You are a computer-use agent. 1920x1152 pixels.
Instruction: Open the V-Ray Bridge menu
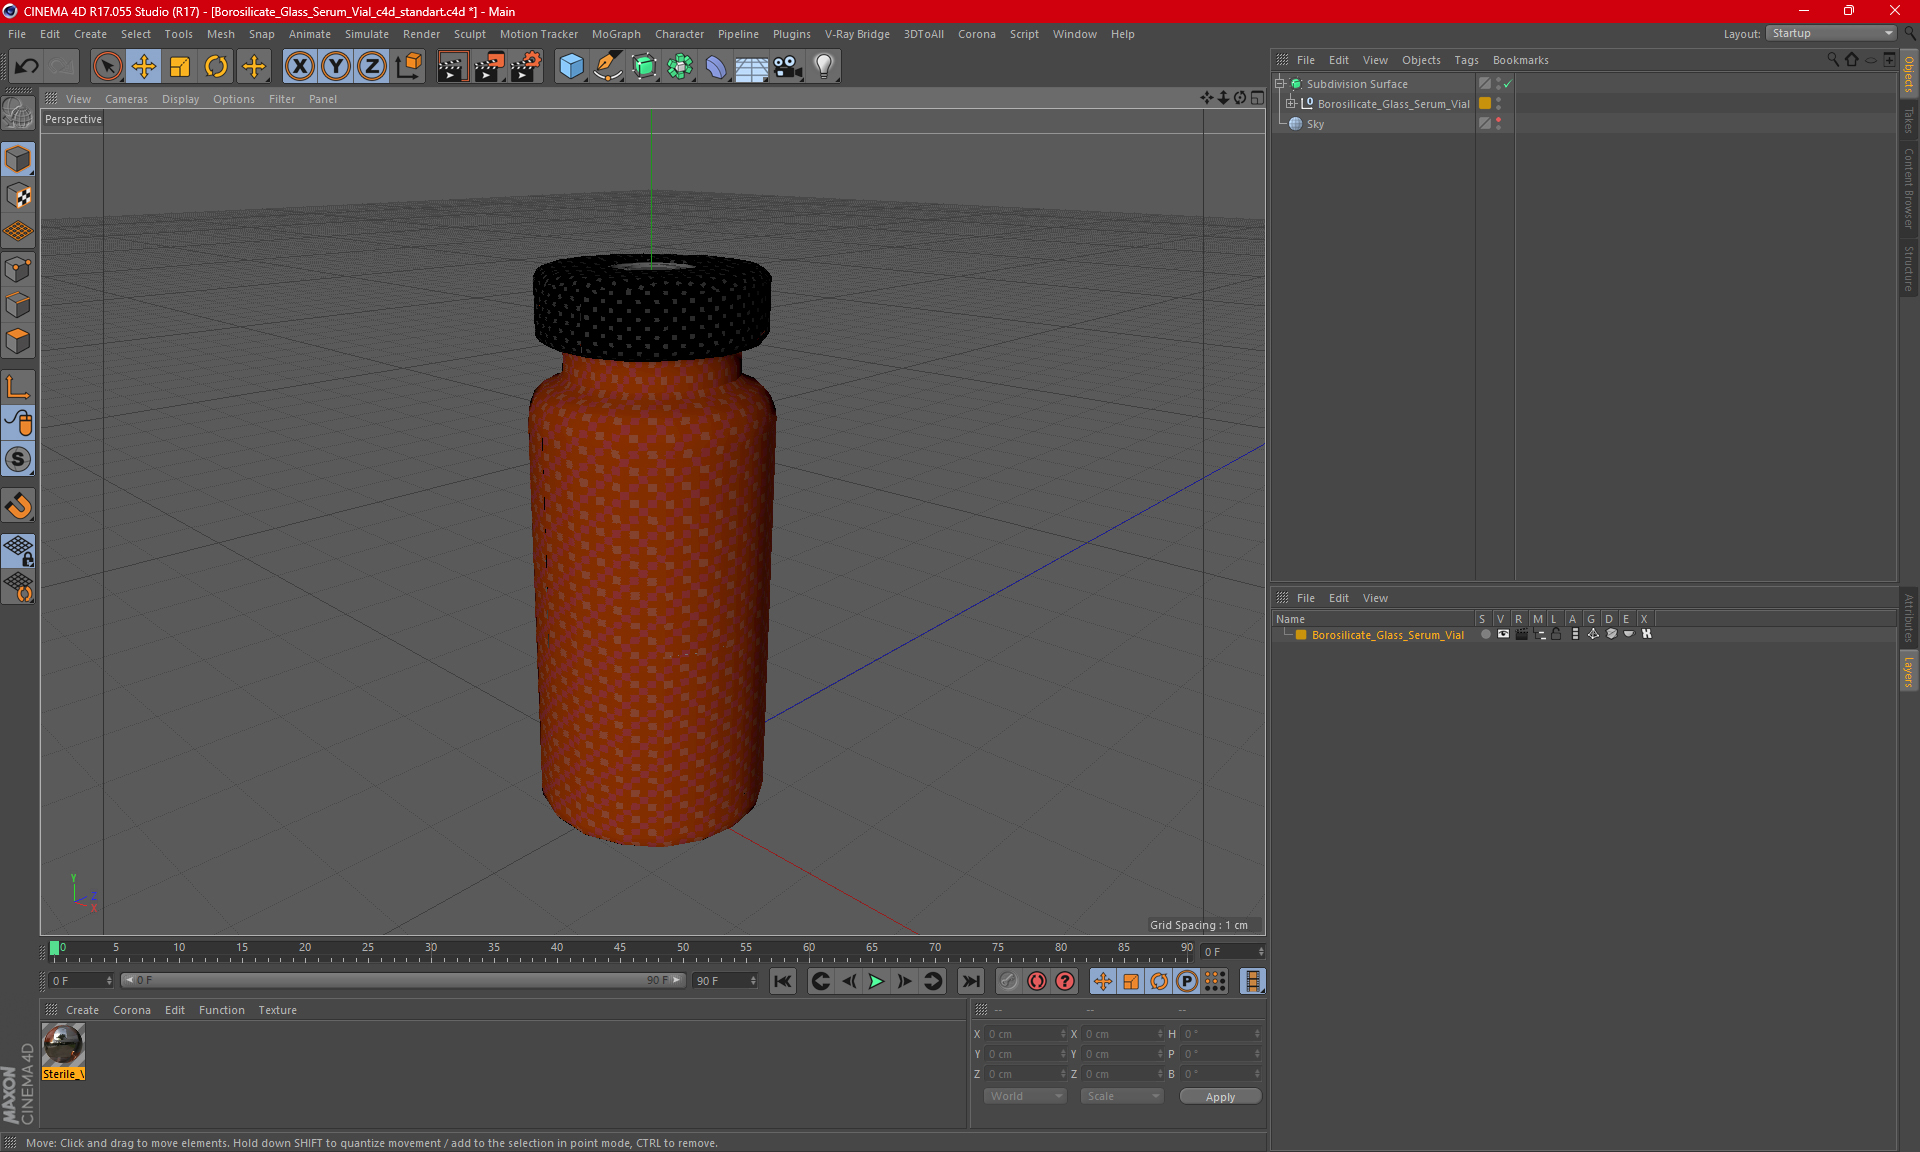point(857,34)
